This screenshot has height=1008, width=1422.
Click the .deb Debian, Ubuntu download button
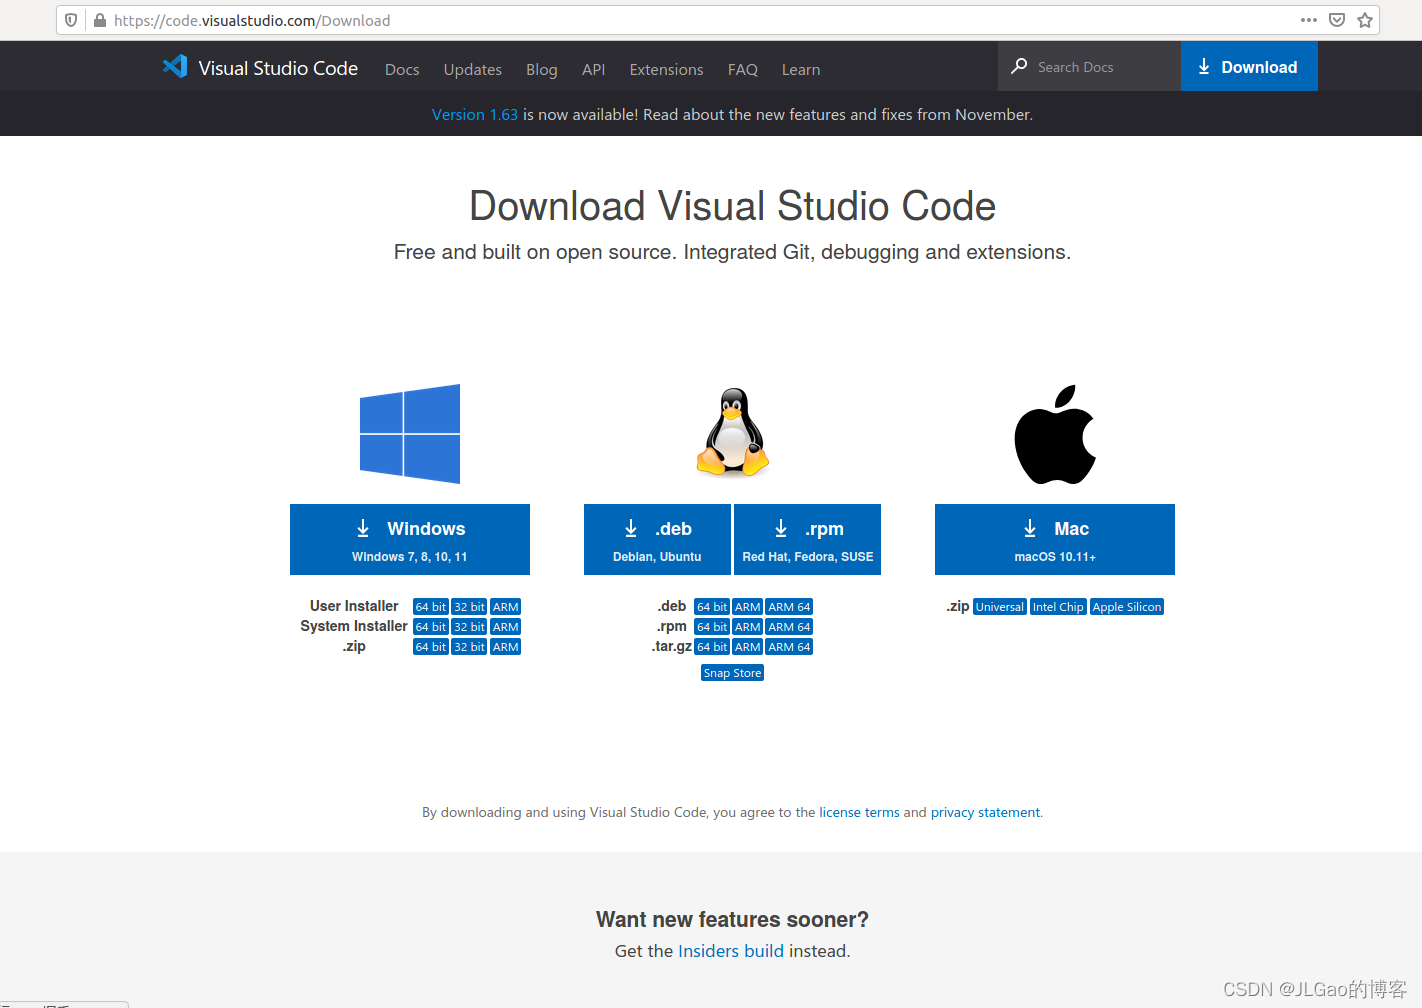click(657, 540)
